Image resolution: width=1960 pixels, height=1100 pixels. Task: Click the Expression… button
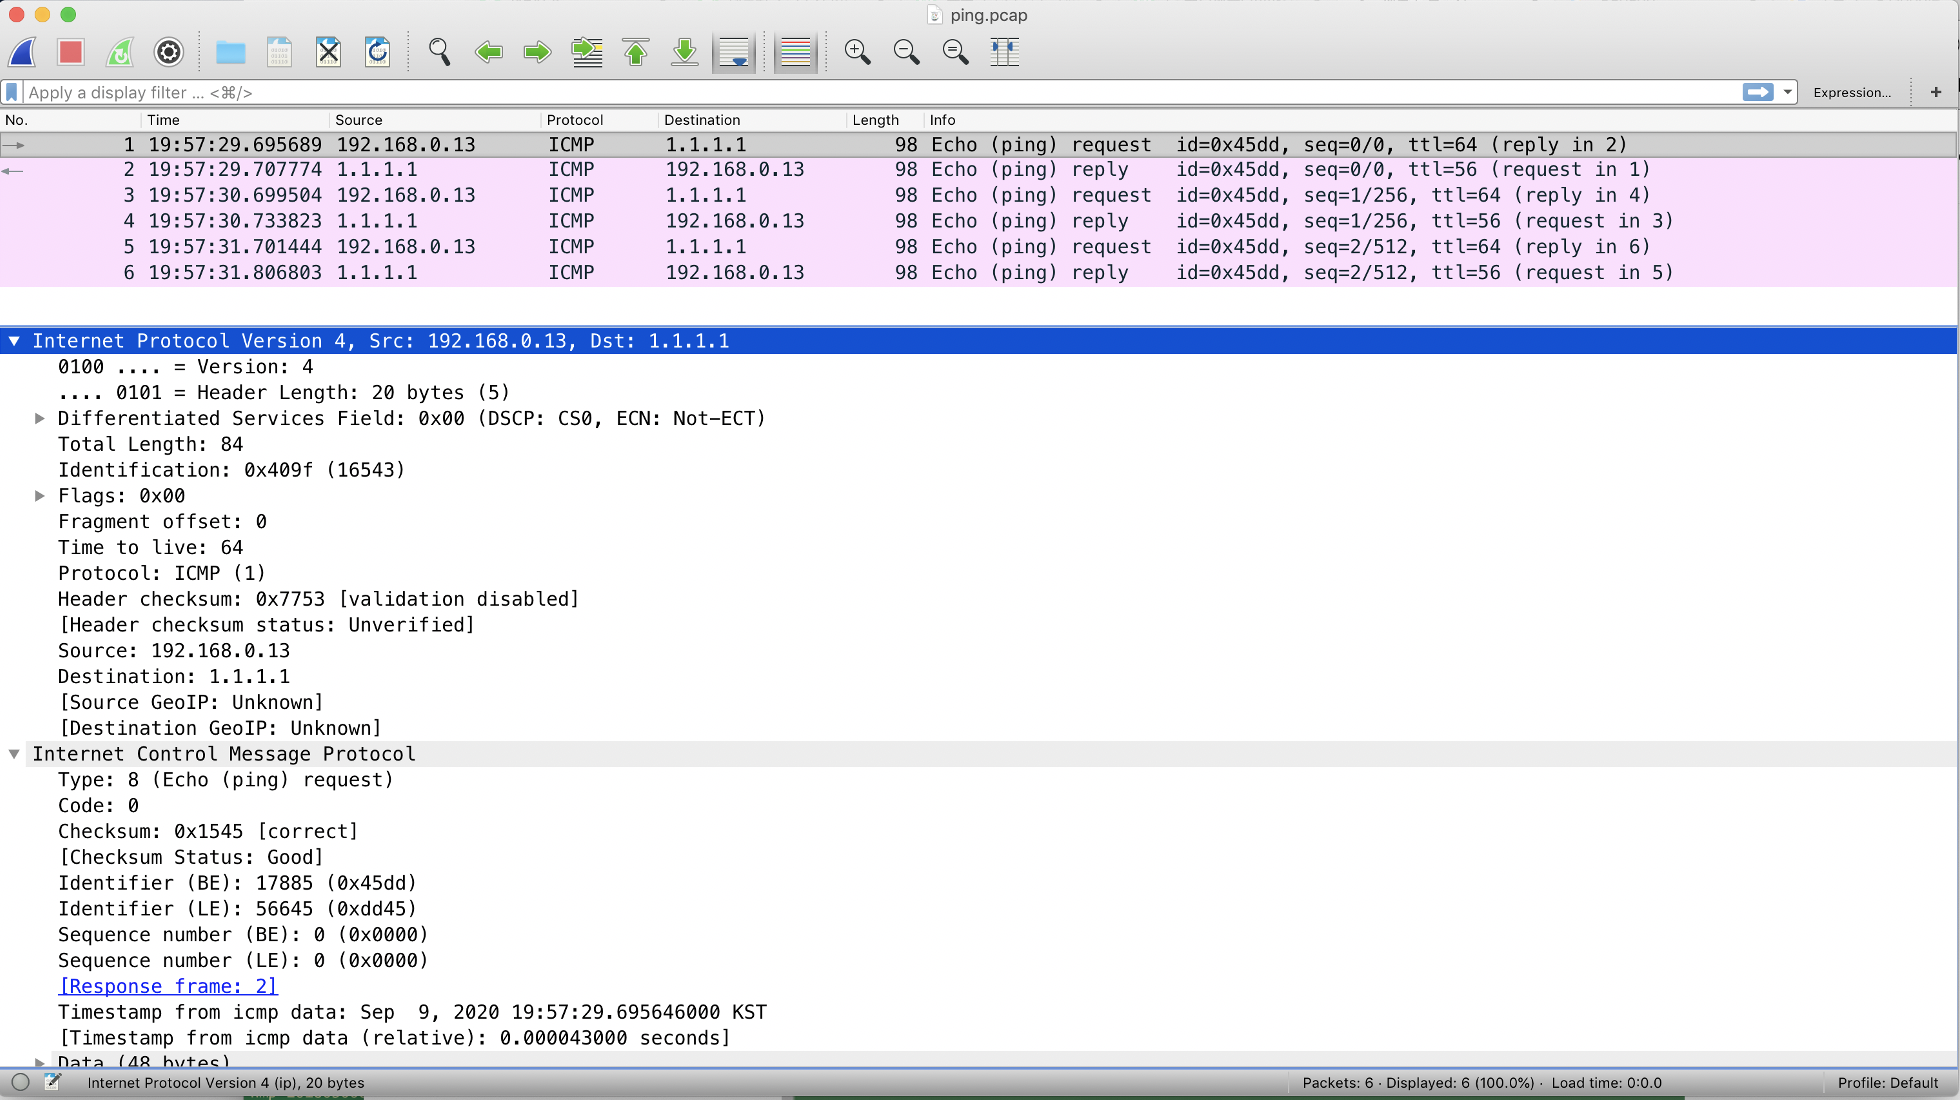[1851, 92]
